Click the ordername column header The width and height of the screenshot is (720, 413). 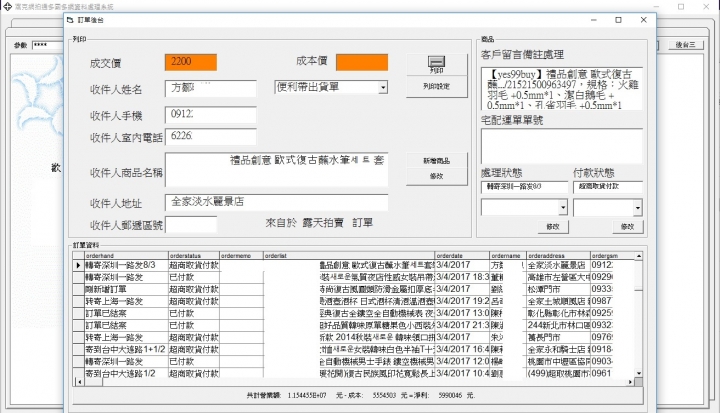click(x=507, y=255)
